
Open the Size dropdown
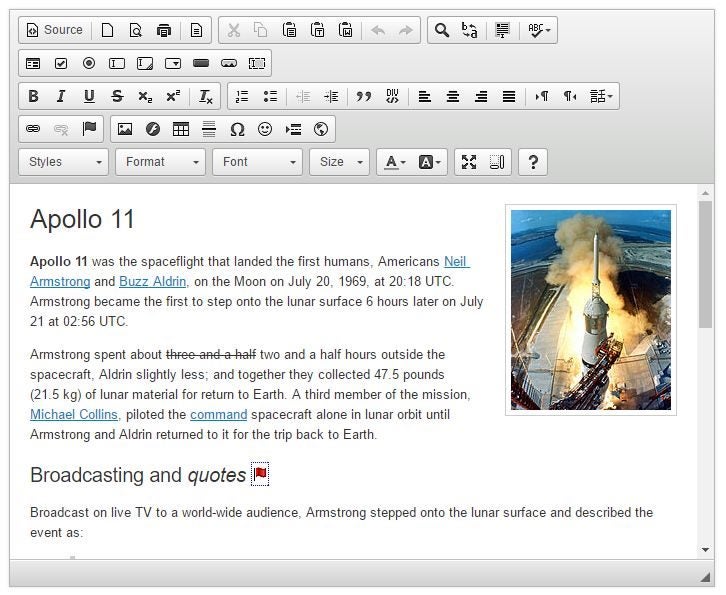(x=339, y=162)
